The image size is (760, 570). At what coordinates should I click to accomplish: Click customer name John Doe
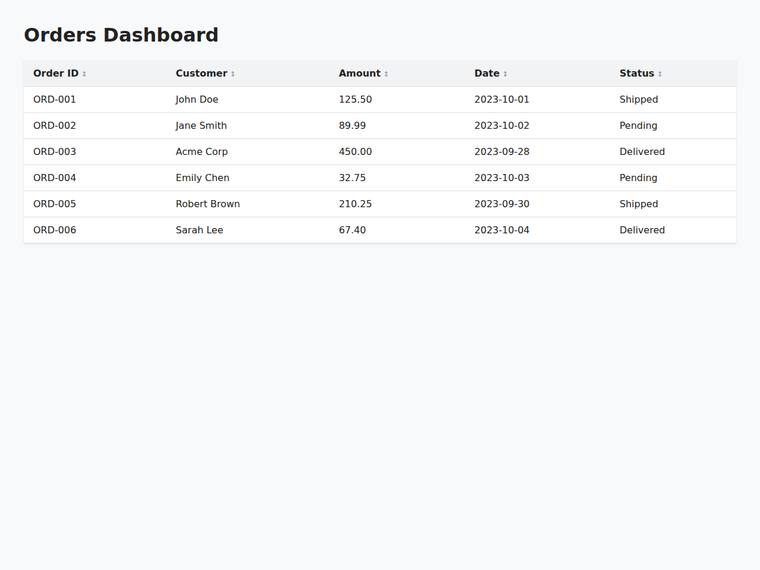197,99
